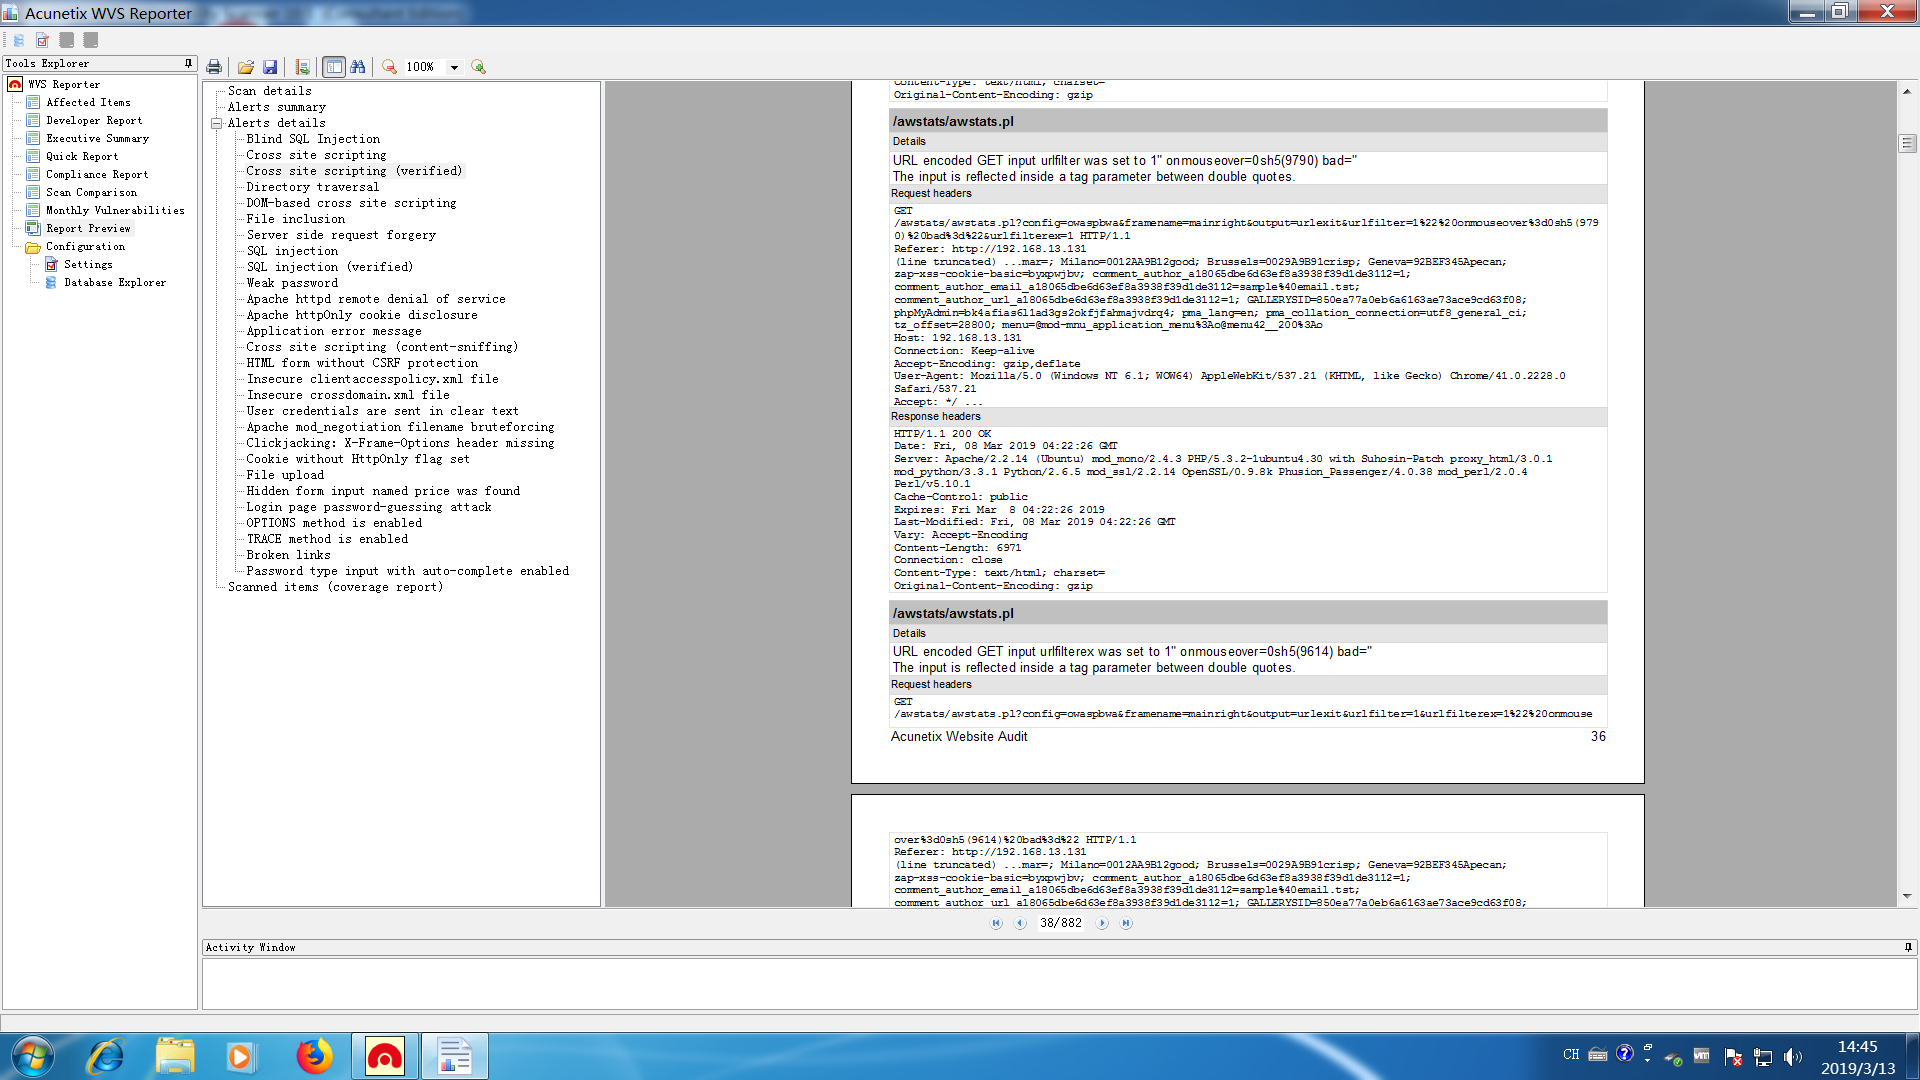1920x1080 pixels.
Task: Select TRACE method is enabled alert
Action: point(327,539)
